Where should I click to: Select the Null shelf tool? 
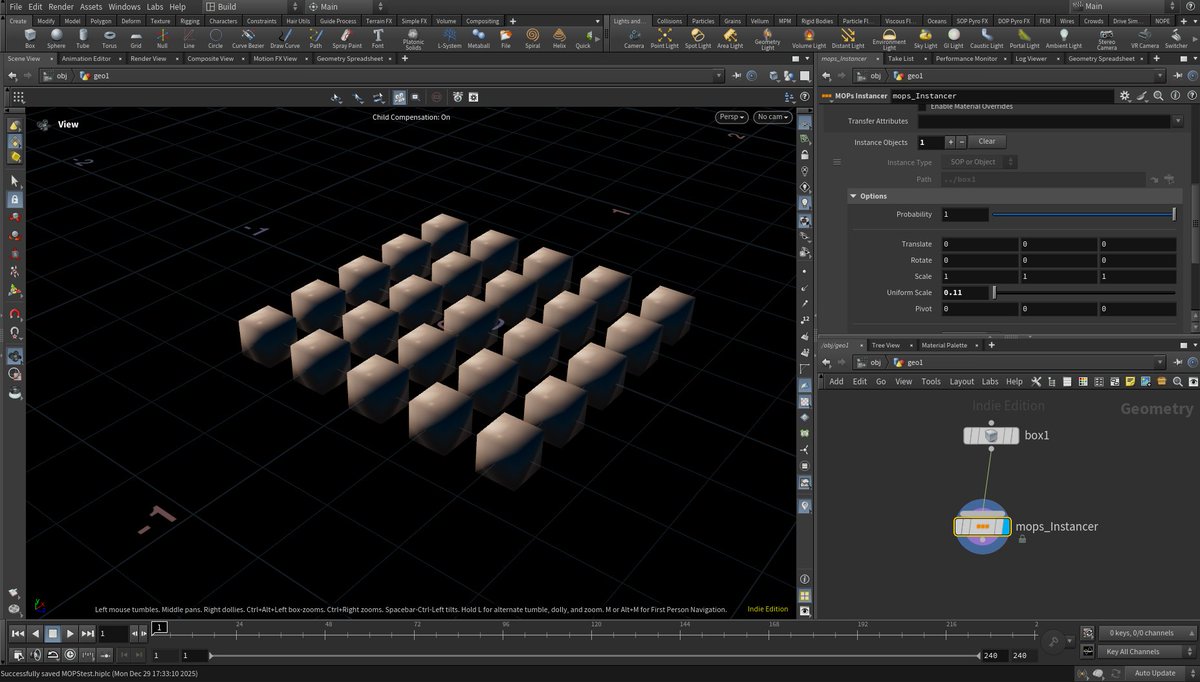click(162, 38)
